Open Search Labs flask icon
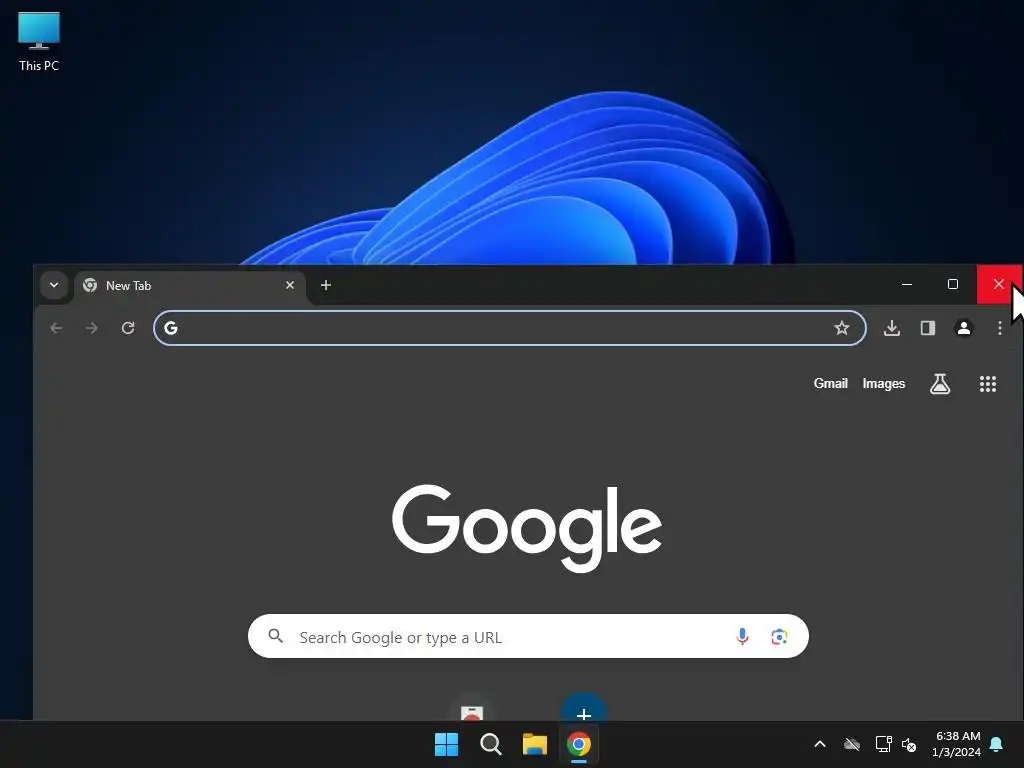The height and width of the screenshot is (768, 1024). (x=940, y=384)
